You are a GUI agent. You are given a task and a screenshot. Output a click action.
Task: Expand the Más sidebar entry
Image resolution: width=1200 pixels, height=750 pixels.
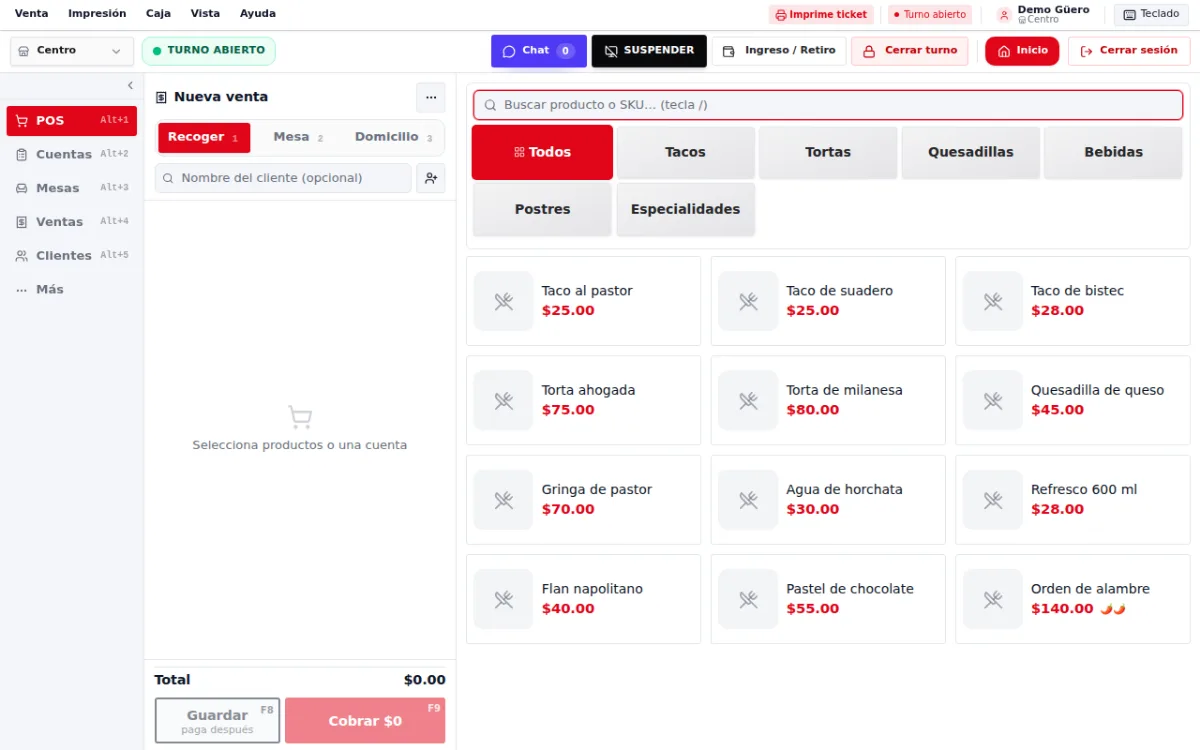pos(72,290)
